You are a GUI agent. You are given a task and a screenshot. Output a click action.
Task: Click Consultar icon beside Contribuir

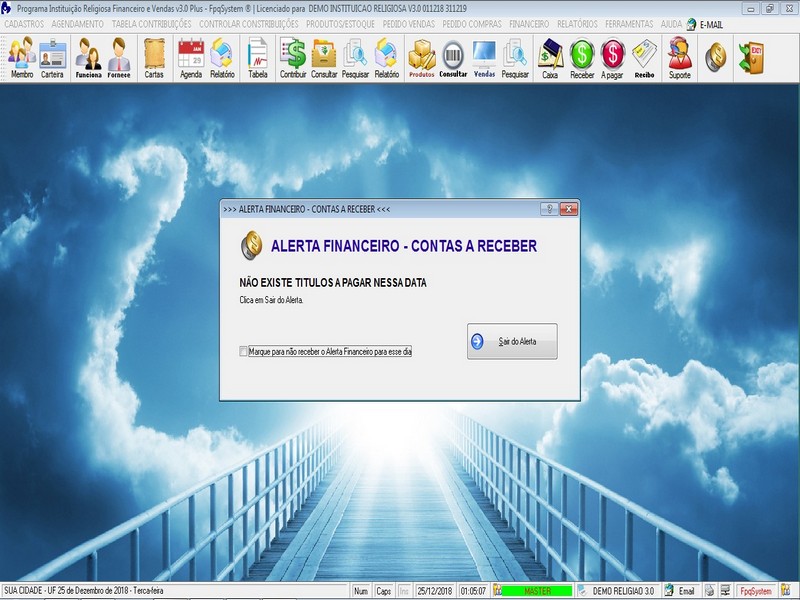pos(324,58)
